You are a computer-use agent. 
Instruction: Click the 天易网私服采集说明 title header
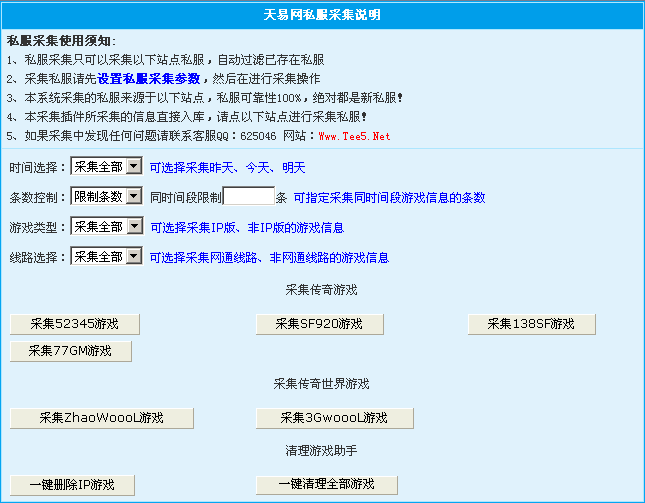click(322, 15)
